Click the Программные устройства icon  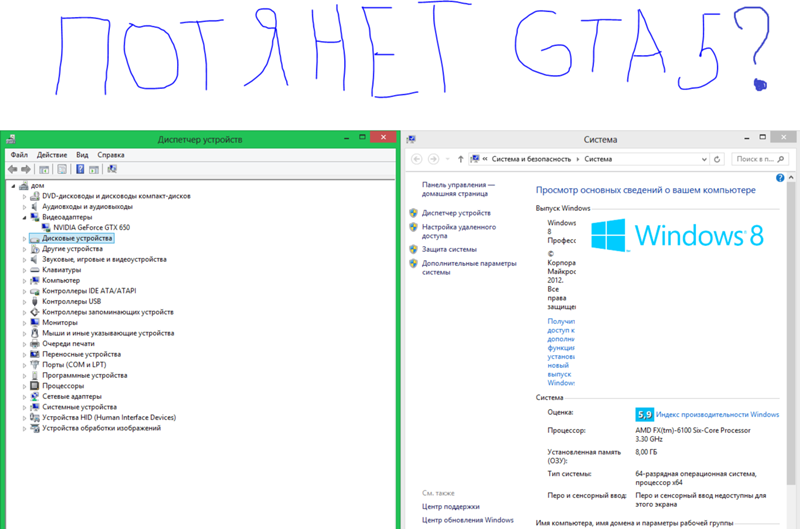(35, 375)
